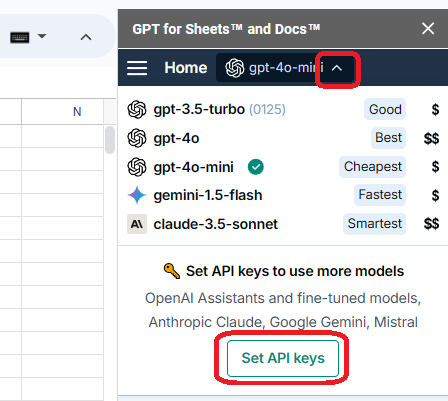The width and height of the screenshot is (448, 401).
Task: Click the Set API keys to use more models heading
Action: (x=295, y=271)
